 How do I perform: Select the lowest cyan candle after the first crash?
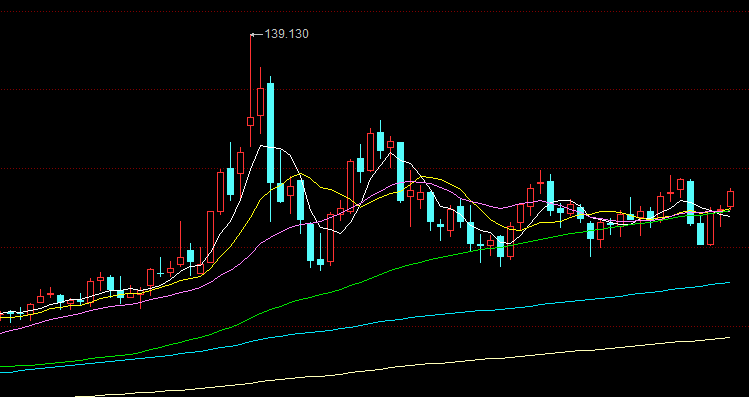pyautogui.click(x=321, y=262)
